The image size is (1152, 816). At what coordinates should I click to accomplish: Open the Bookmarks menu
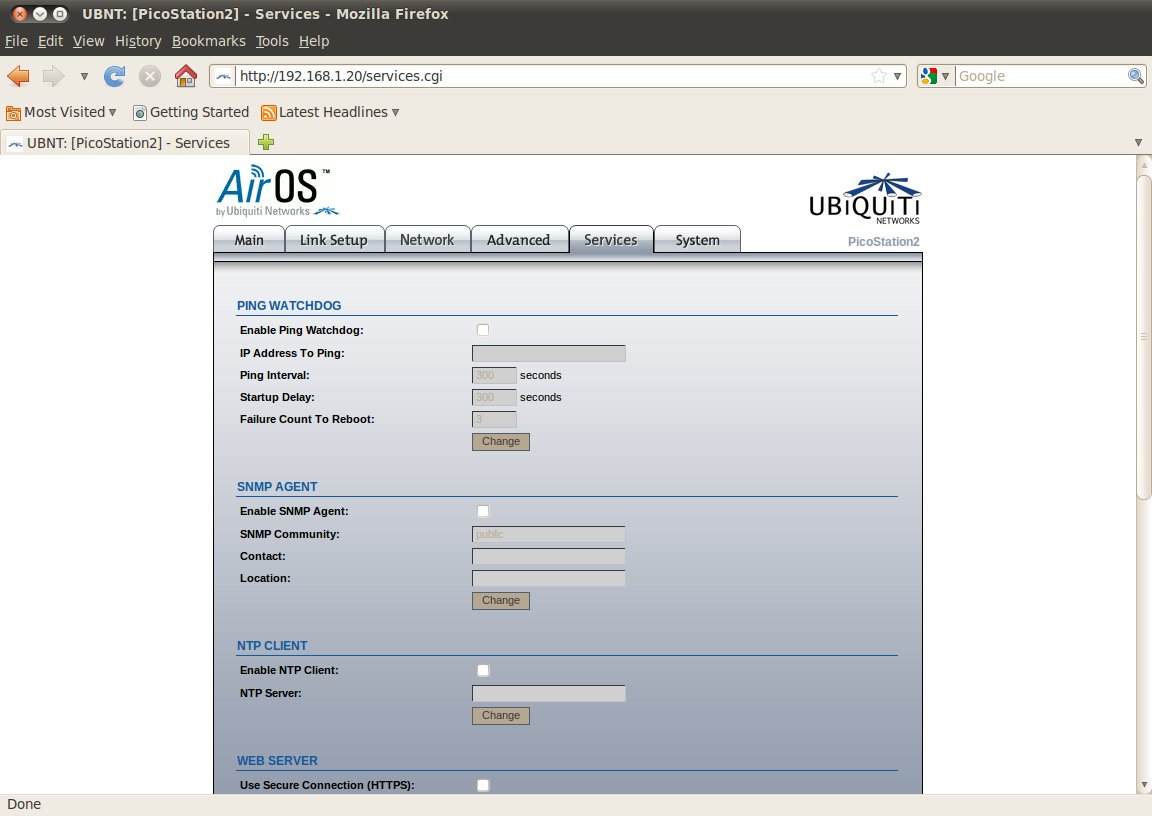point(209,41)
